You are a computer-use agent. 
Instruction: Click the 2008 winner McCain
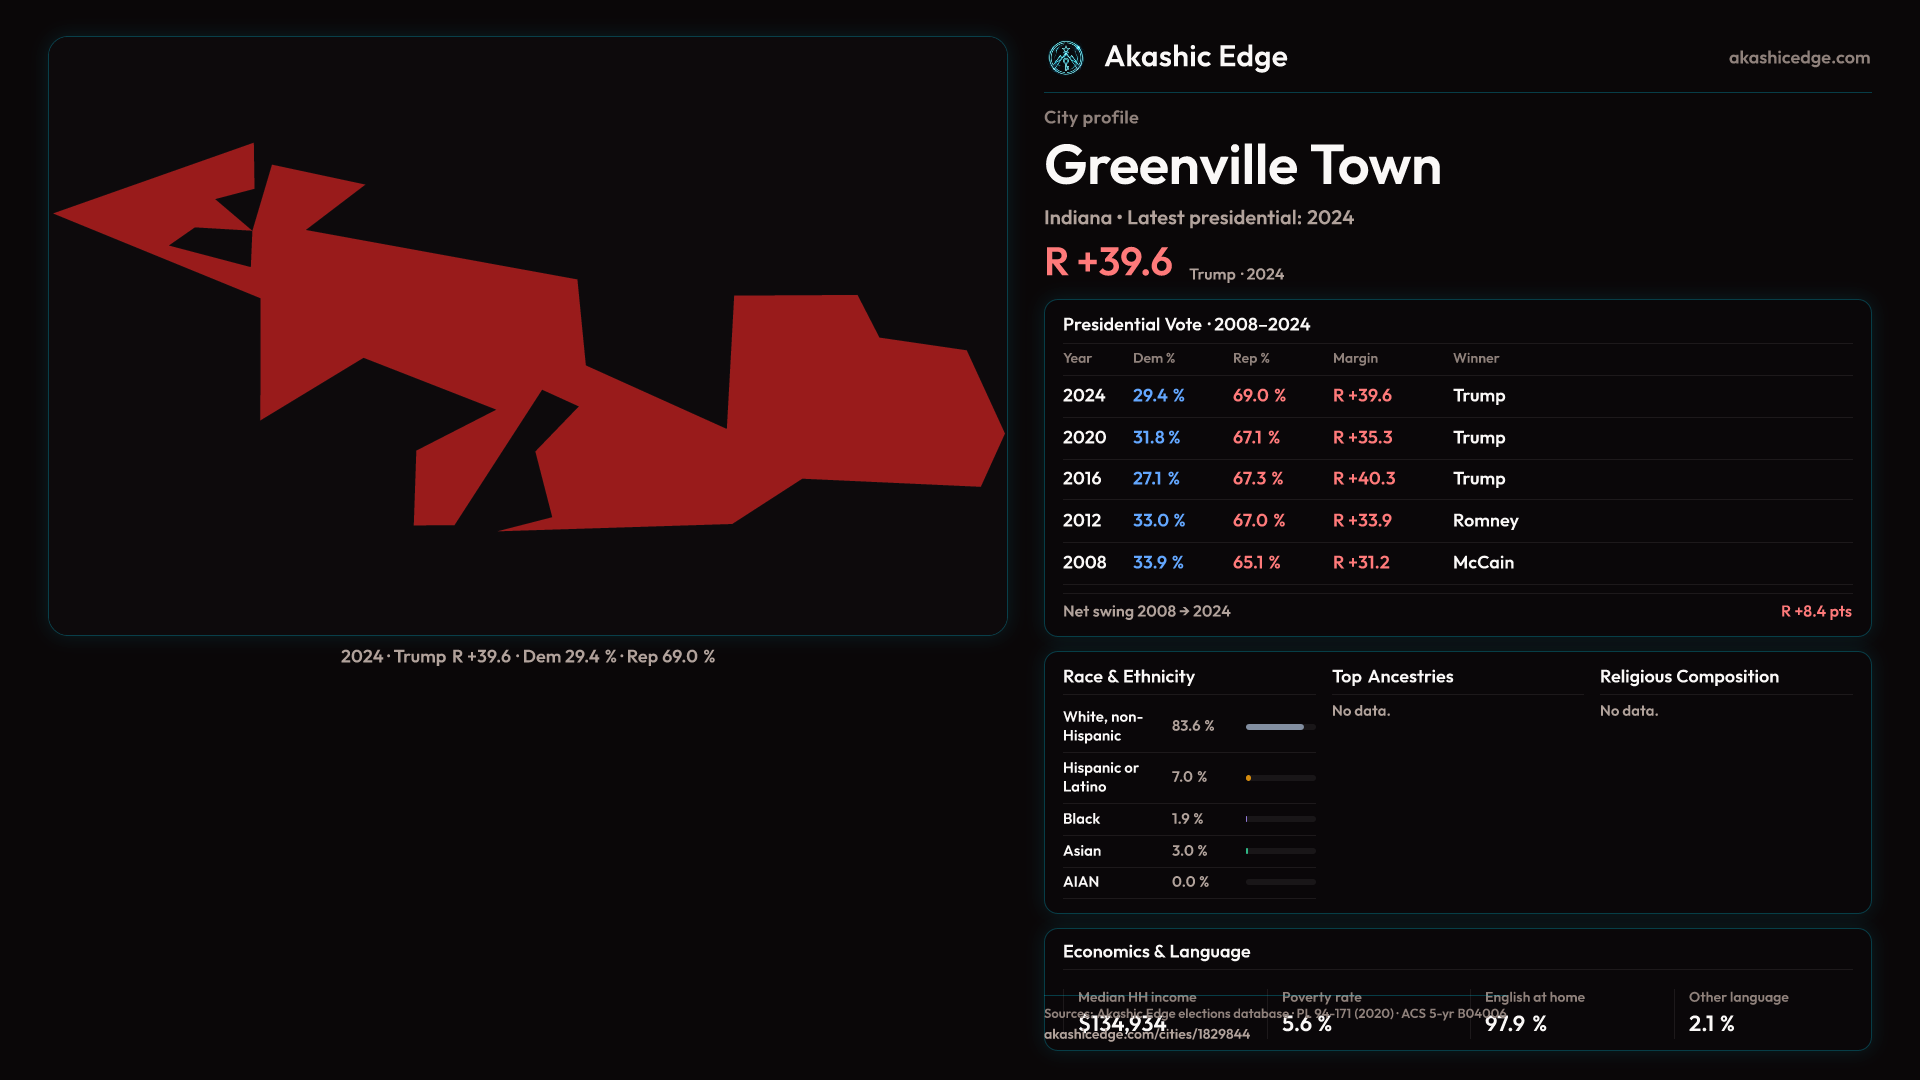pyautogui.click(x=1483, y=563)
